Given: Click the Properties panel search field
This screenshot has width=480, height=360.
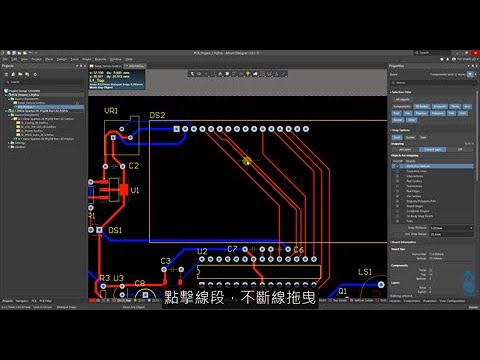Looking at the screenshot, I should coord(434,83).
